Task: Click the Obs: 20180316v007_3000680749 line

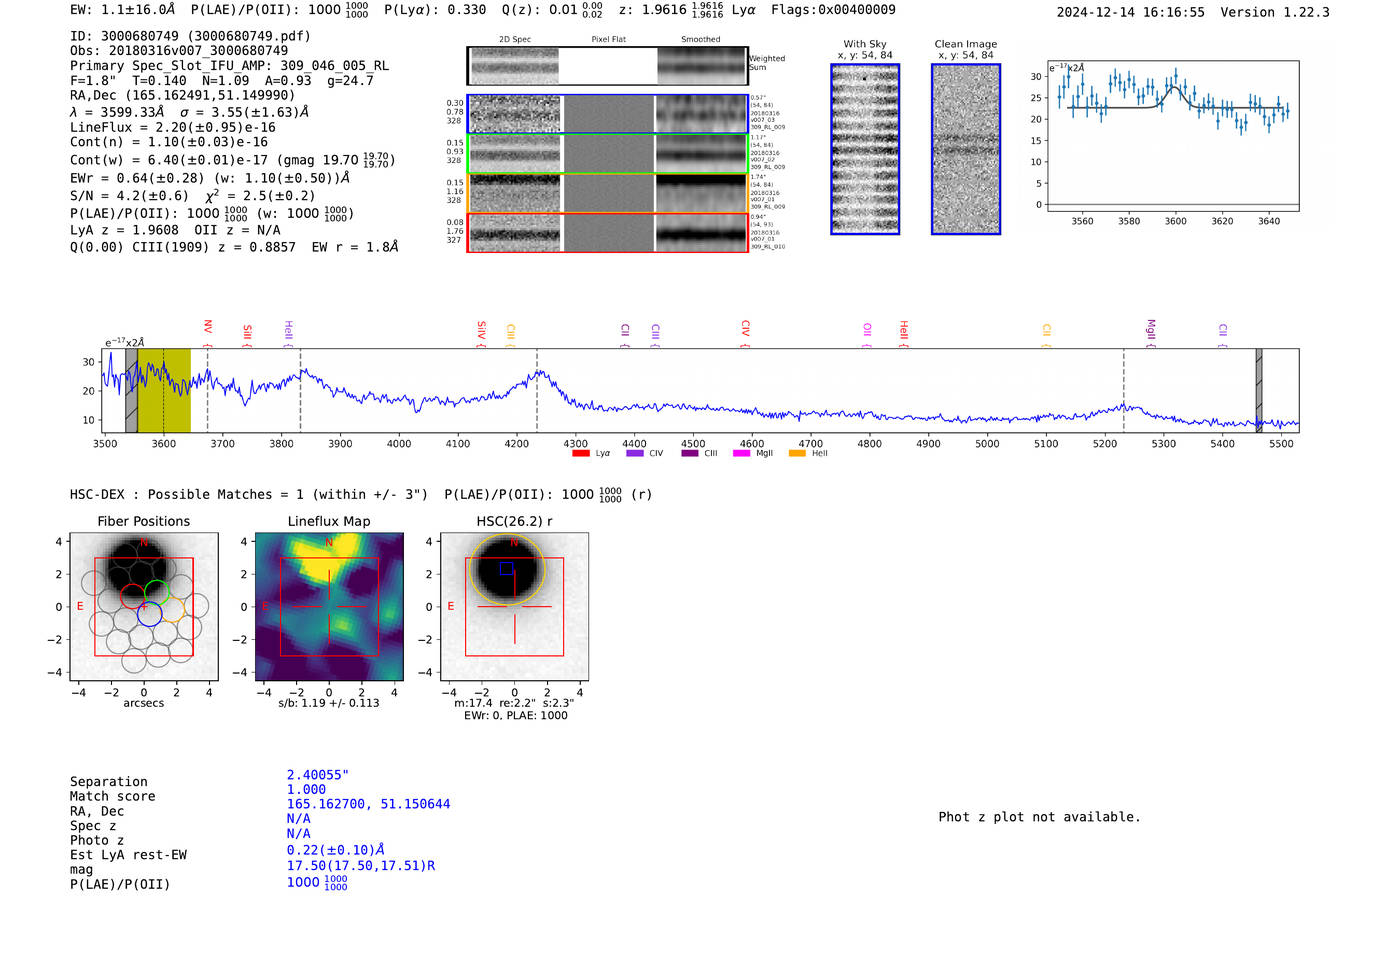Action: pyautogui.click(x=179, y=51)
